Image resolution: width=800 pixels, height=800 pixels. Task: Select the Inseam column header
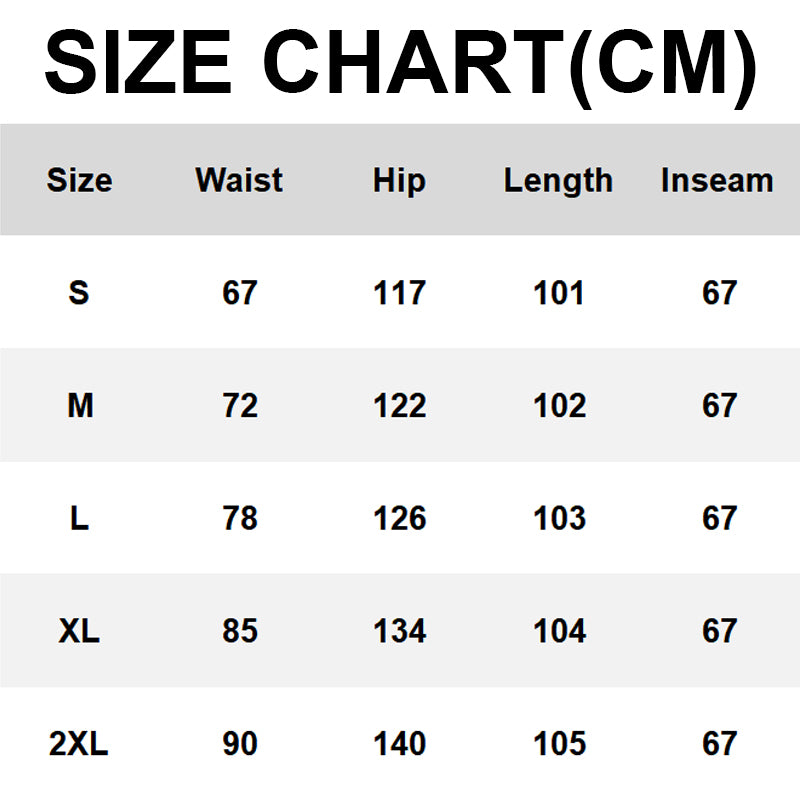pos(717,180)
